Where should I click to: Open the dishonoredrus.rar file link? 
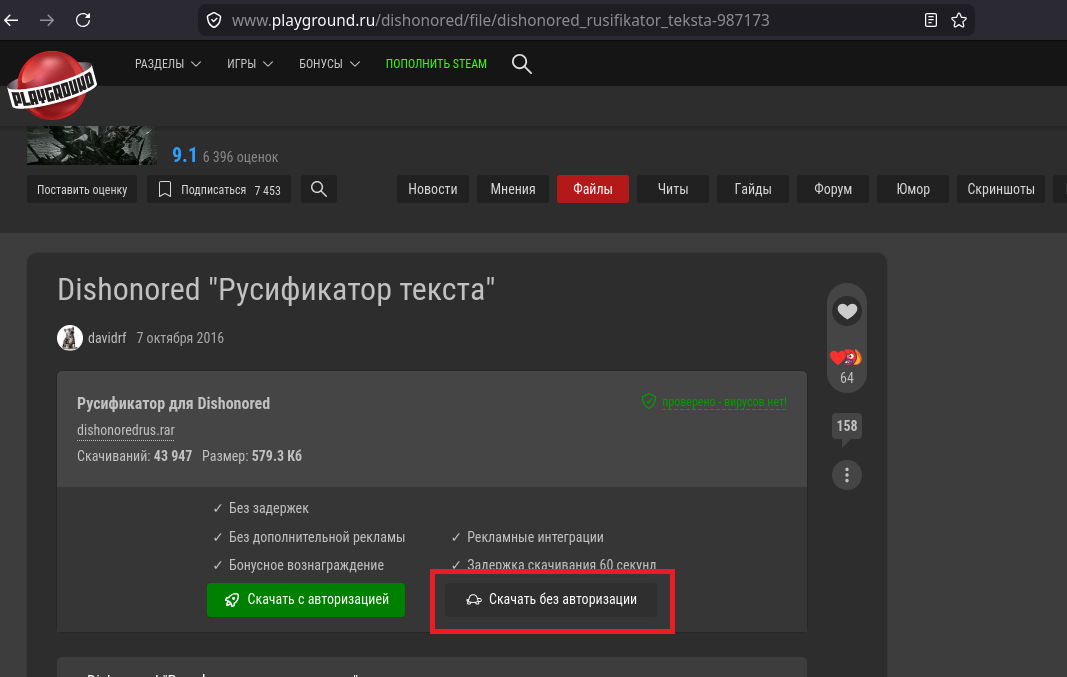point(126,430)
